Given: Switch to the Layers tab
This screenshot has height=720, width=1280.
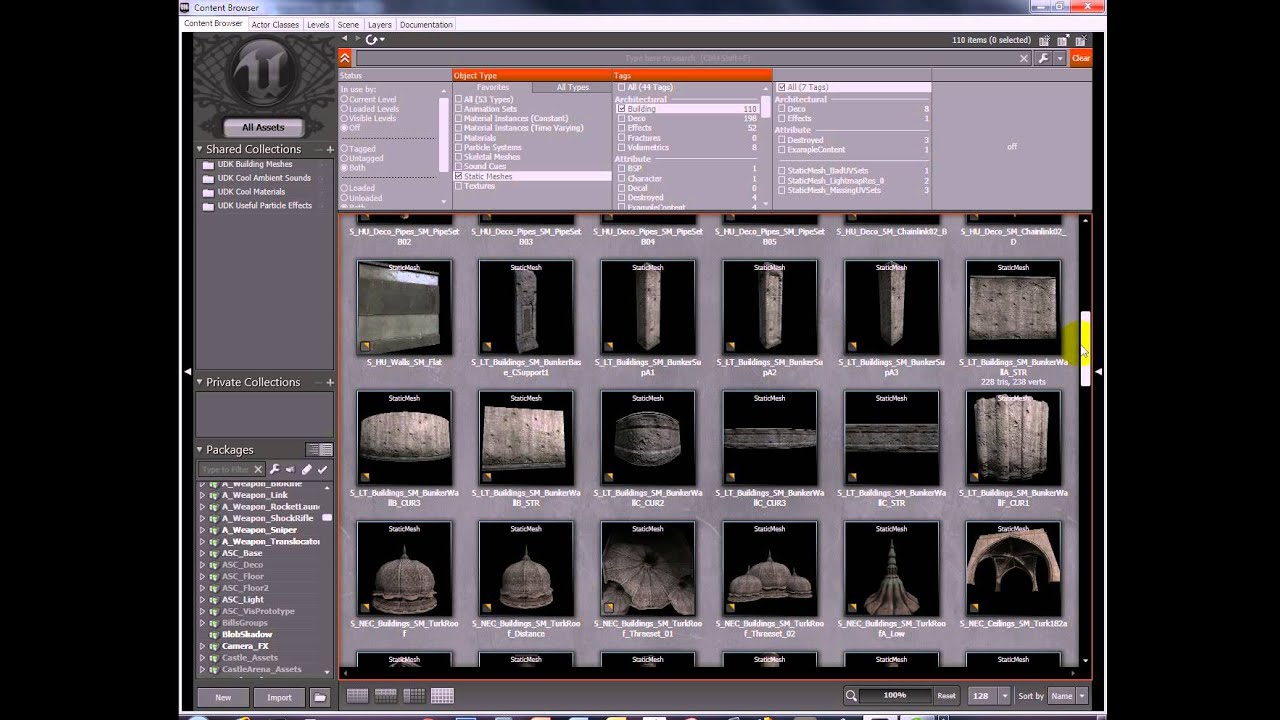Looking at the screenshot, I should 379,24.
